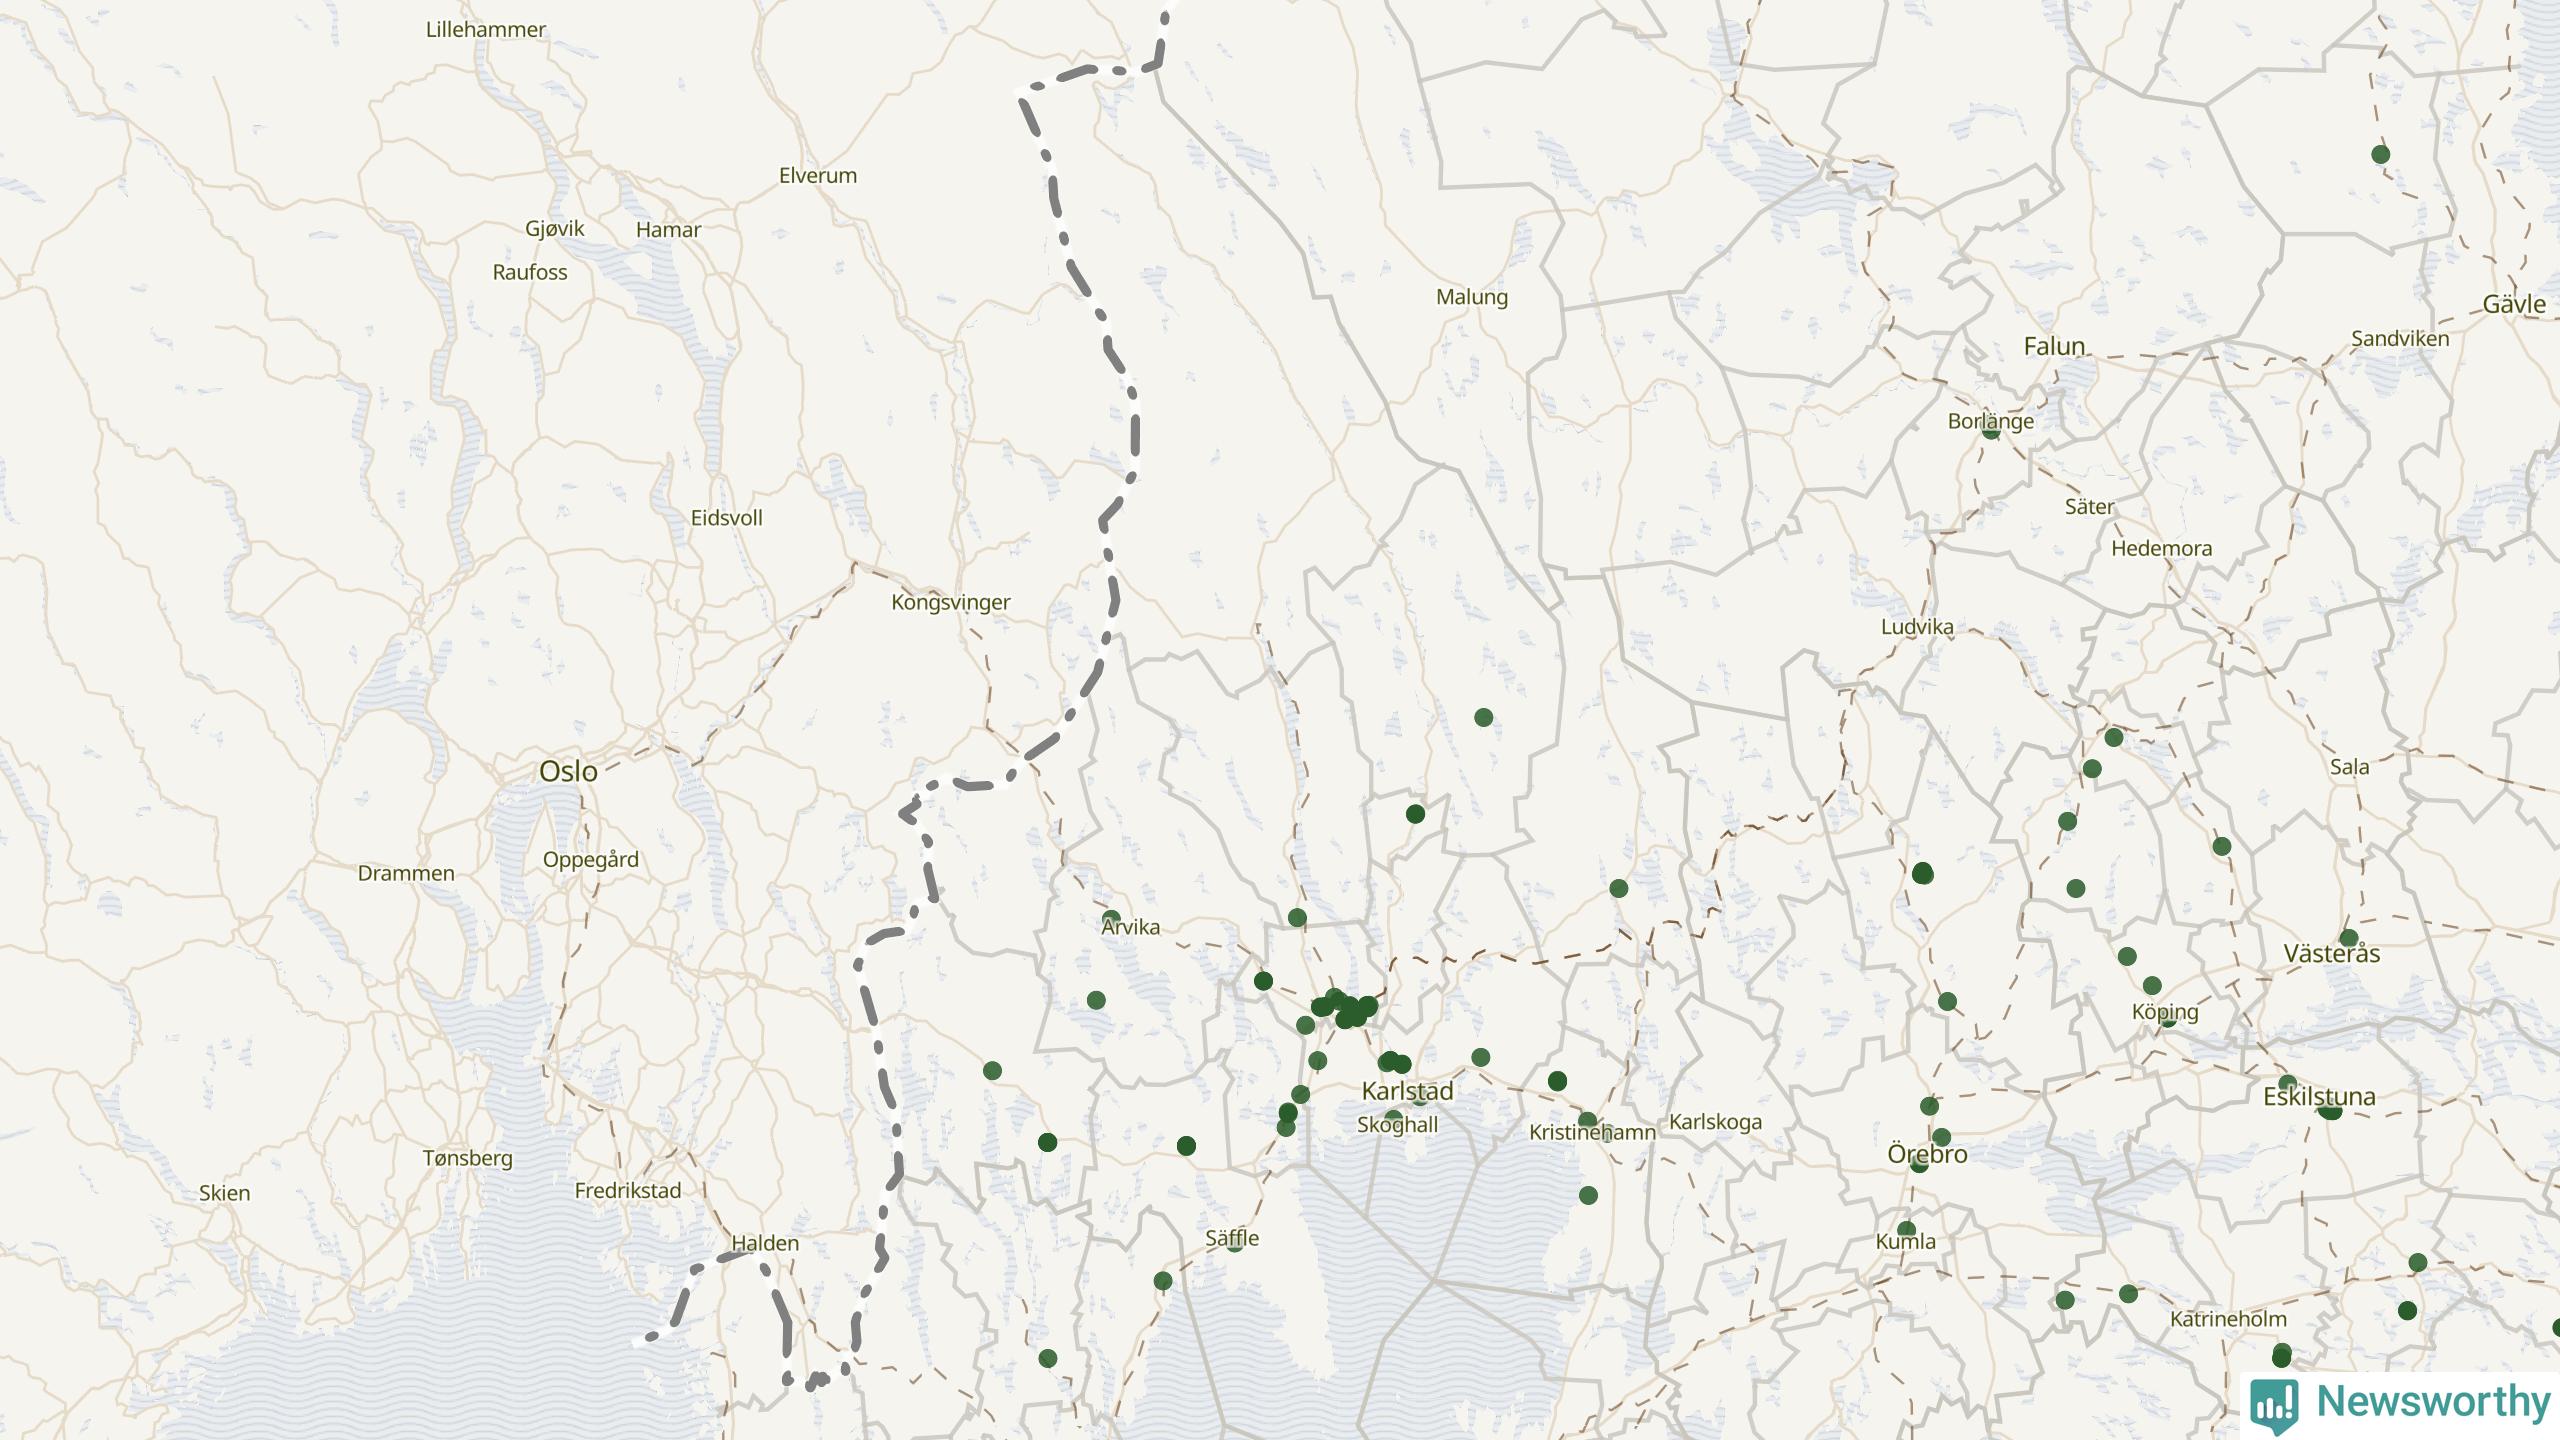Click the Eidsvoll place label
The width and height of the screenshot is (2560, 1440).
tap(727, 518)
